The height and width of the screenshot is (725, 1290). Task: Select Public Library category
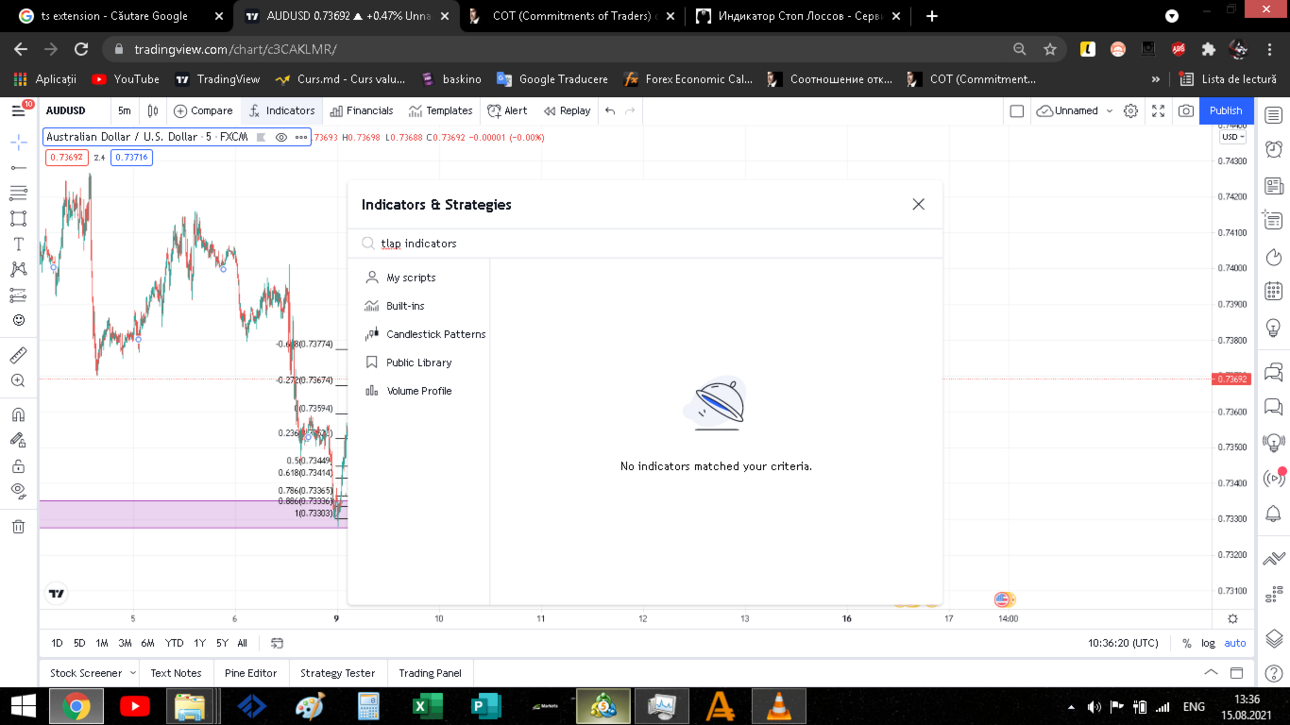pyautogui.click(x=419, y=362)
